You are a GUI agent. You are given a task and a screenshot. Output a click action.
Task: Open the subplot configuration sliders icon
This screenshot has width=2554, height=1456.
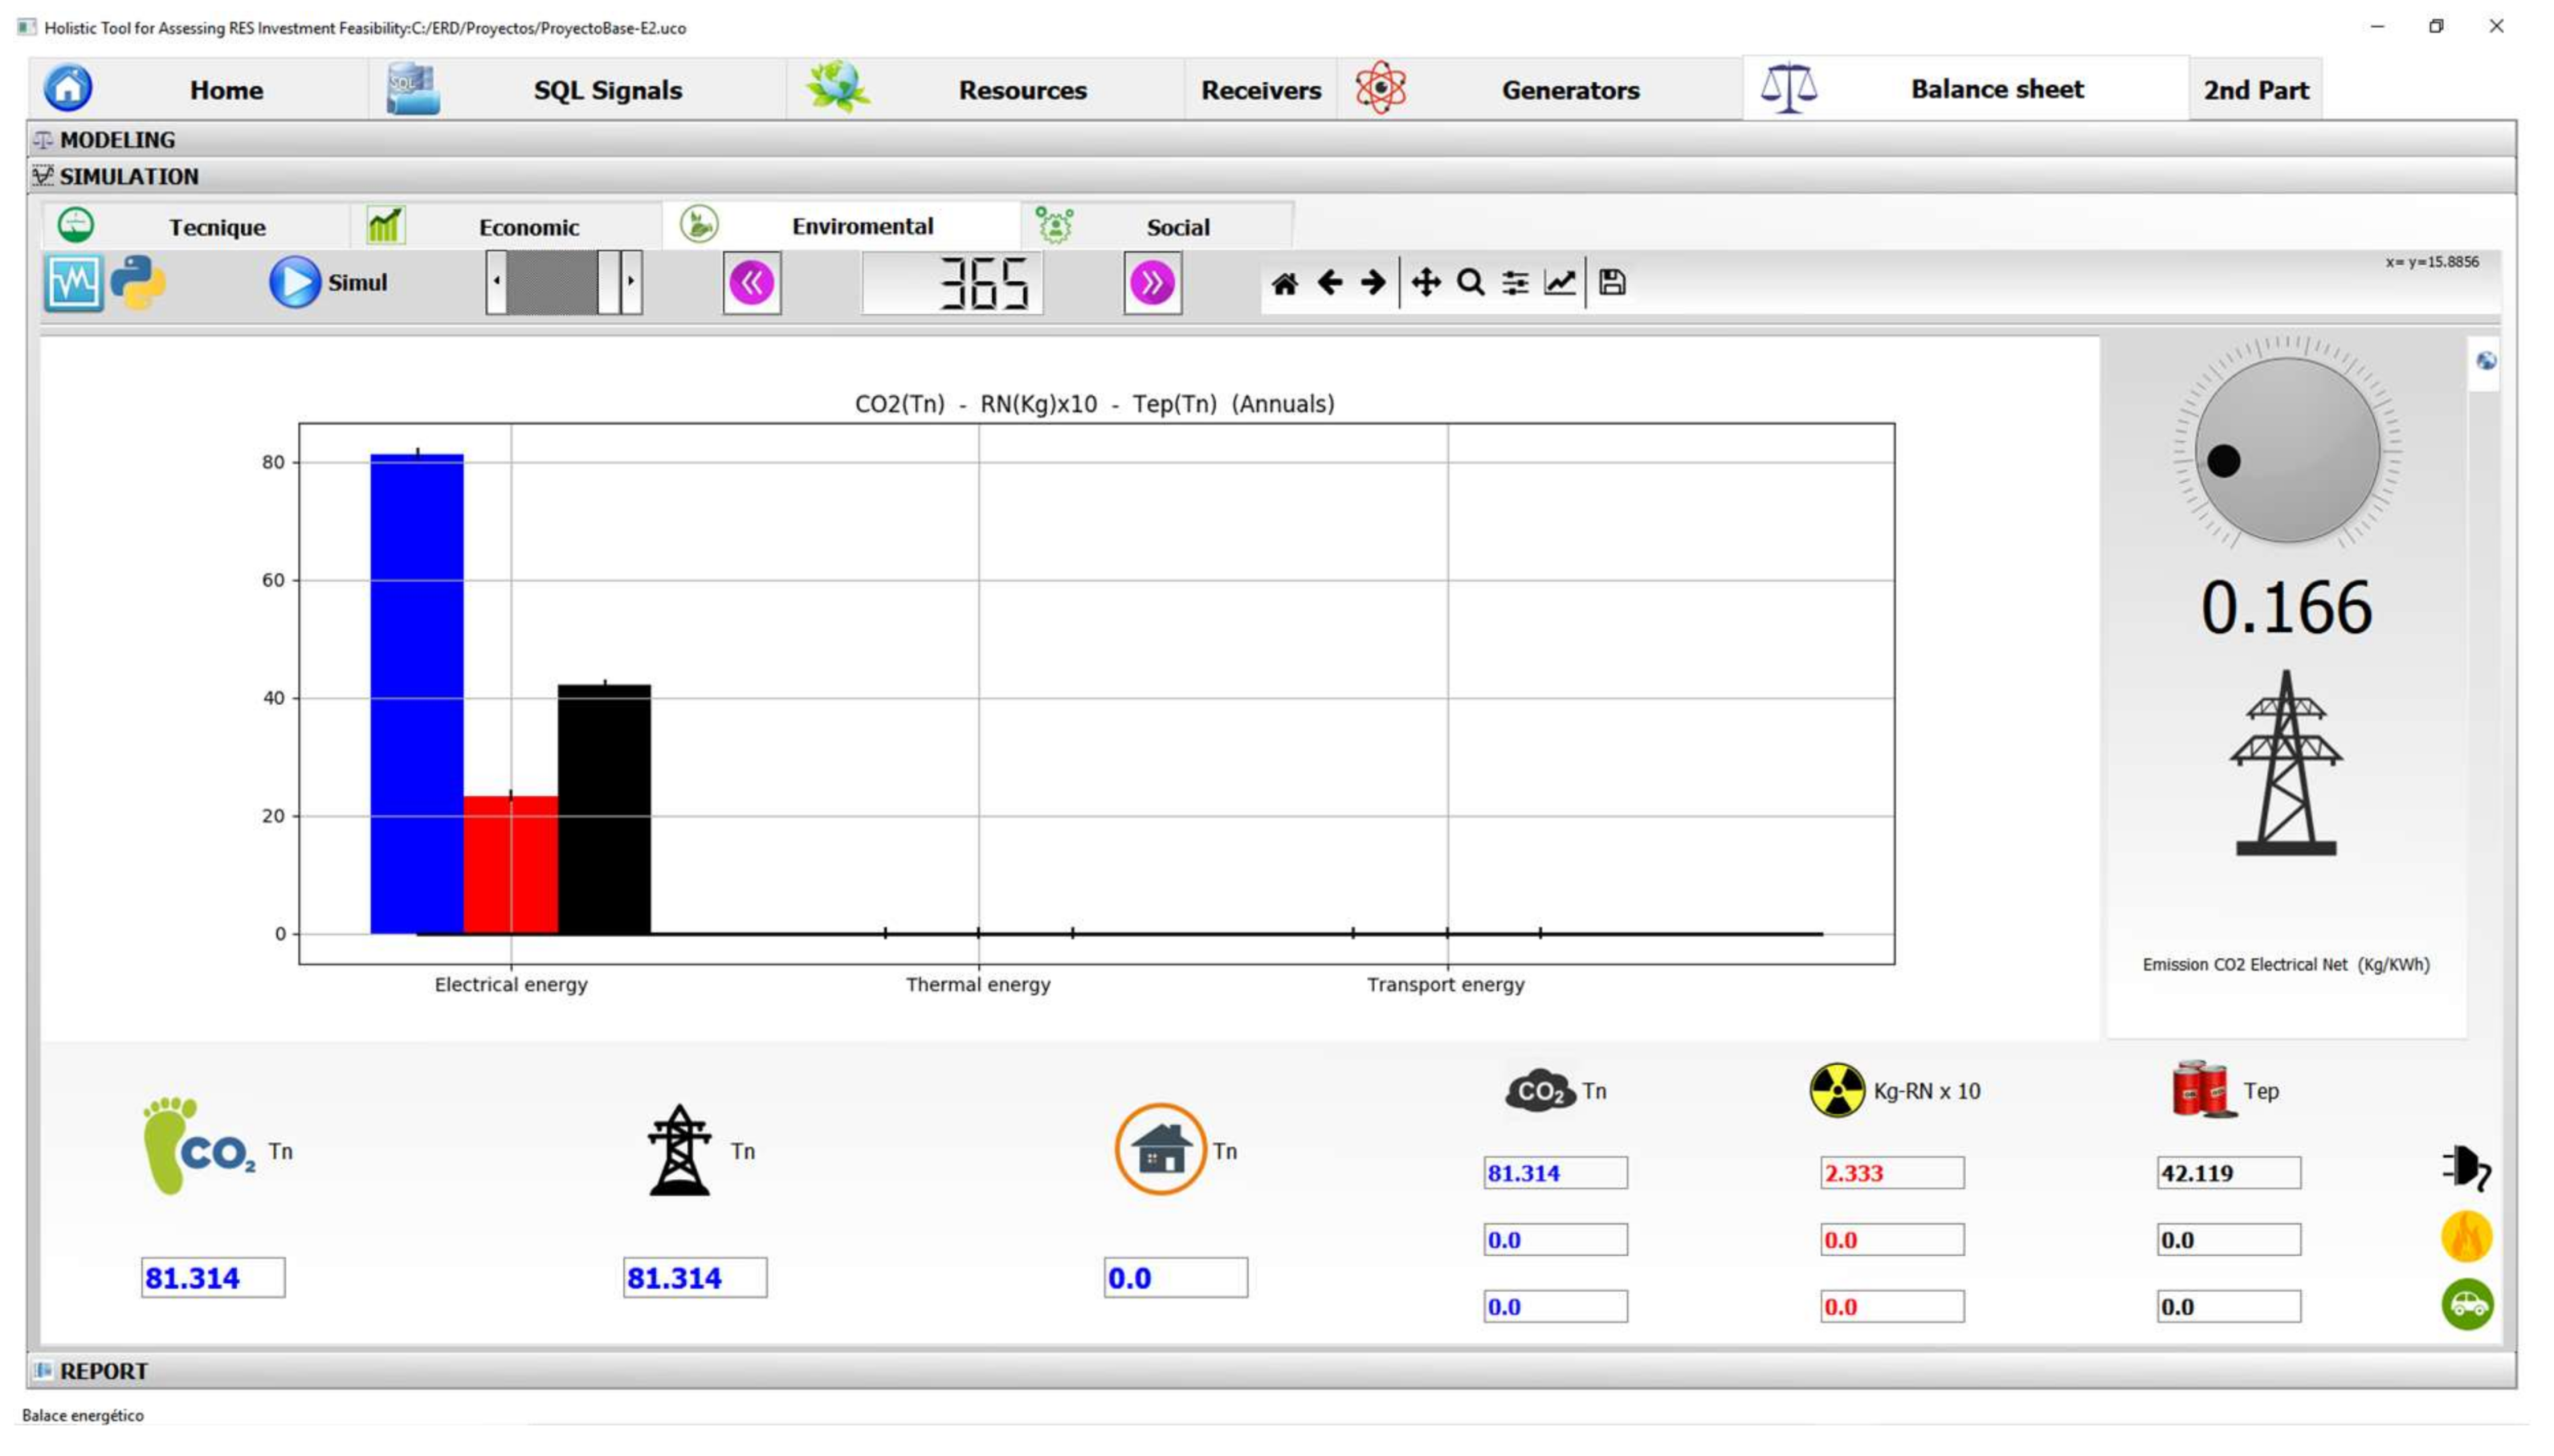point(1515,283)
